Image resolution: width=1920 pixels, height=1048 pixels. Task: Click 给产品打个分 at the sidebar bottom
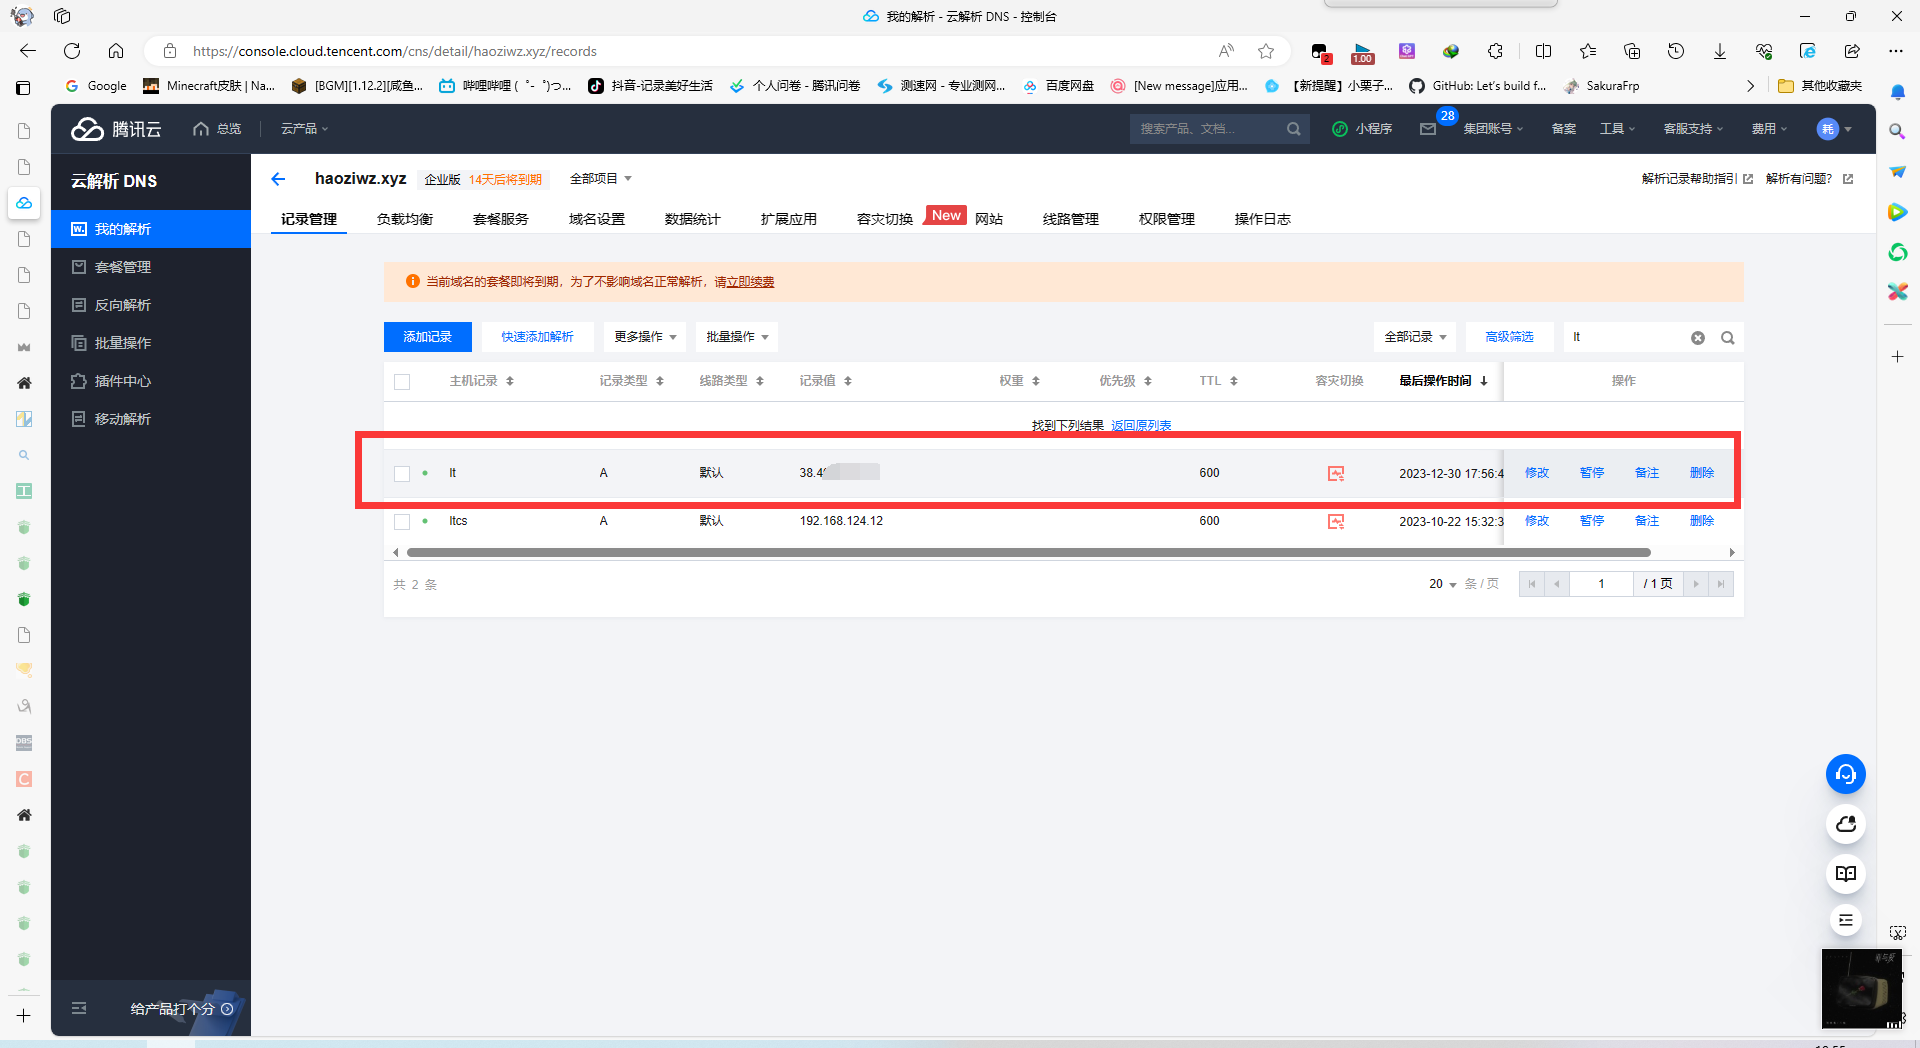click(x=181, y=1009)
